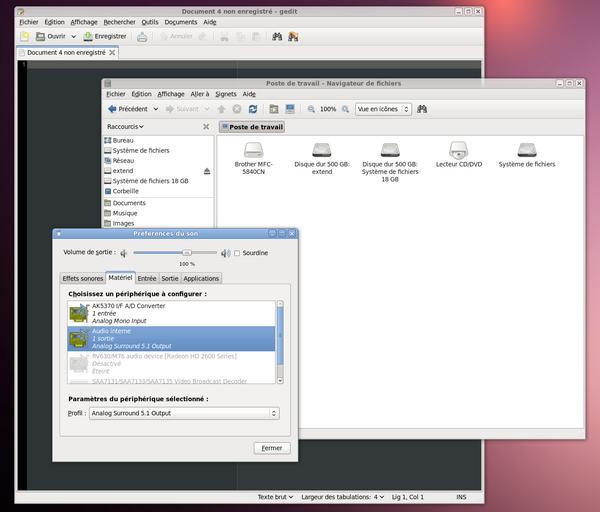Open the Signets menu in file browser
Screen dimensions: 600x512
(x=226, y=94)
